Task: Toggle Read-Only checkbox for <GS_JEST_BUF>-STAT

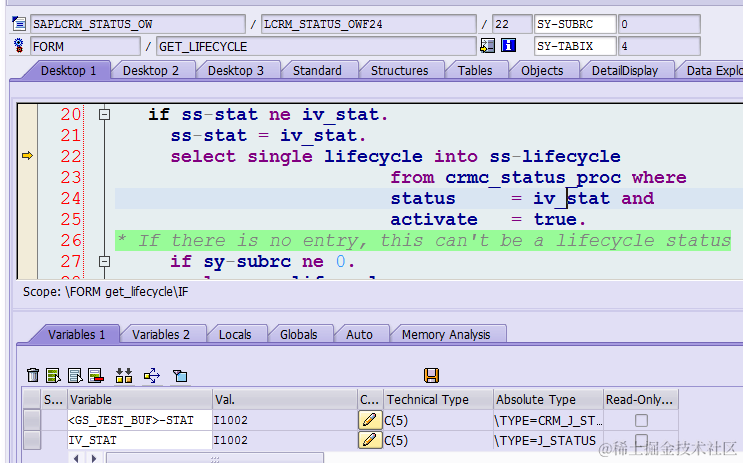Action: (x=641, y=420)
